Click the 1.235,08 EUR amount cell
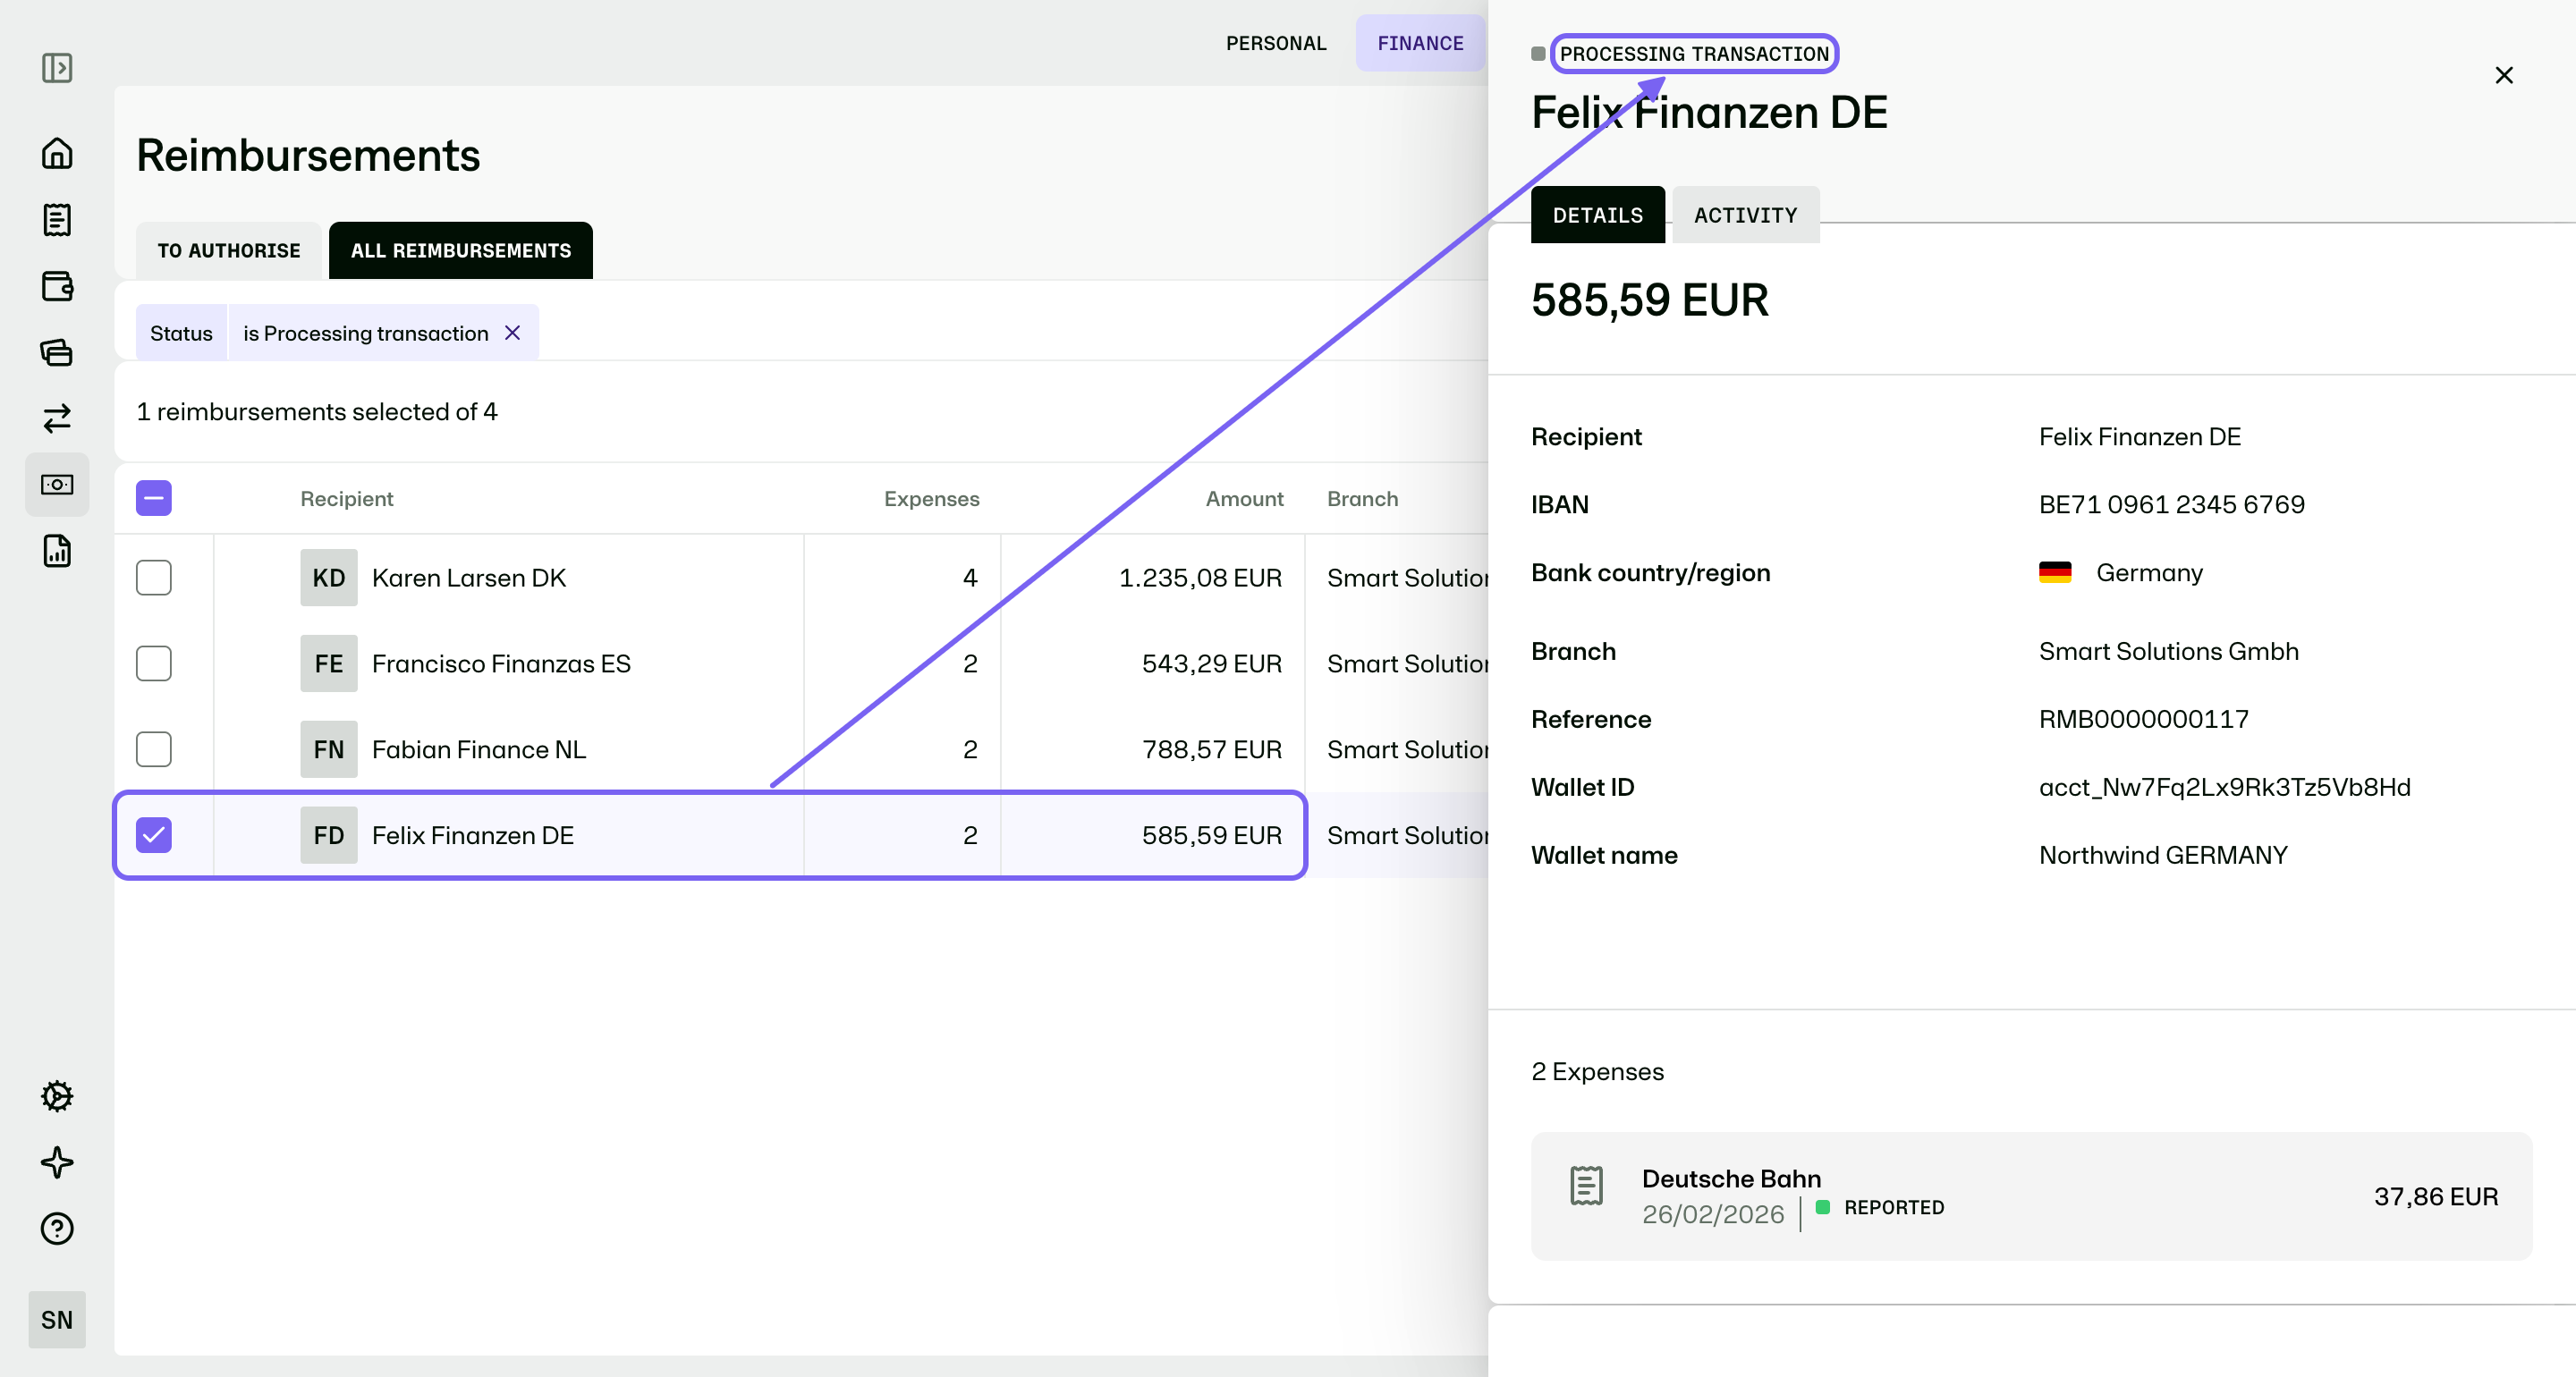Image resolution: width=2576 pixels, height=1377 pixels. (x=1200, y=577)
